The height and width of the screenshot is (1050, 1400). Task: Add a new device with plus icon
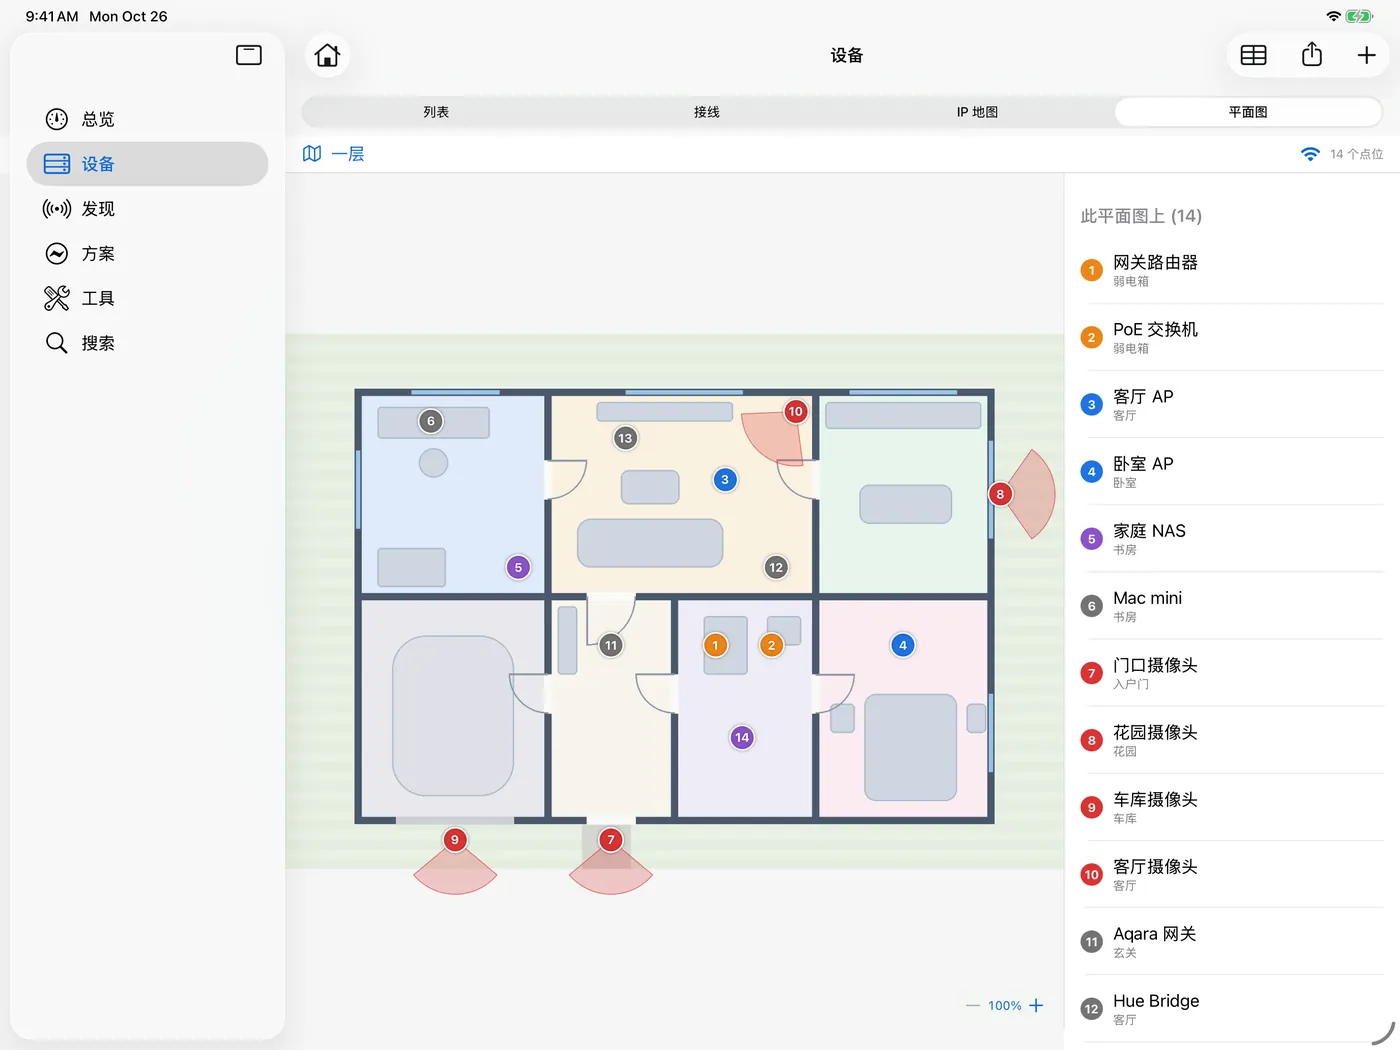[x=1366, y=55]
